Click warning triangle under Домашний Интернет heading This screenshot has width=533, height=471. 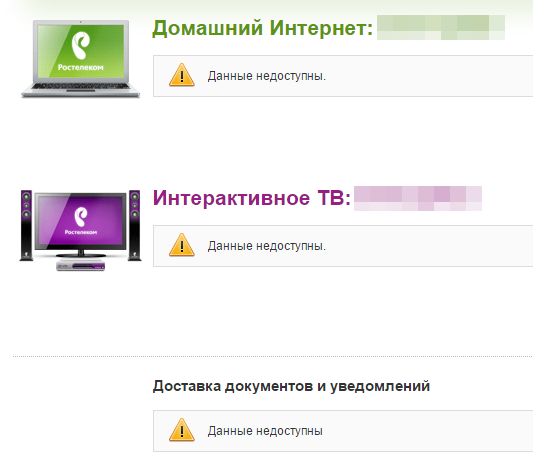182,75
